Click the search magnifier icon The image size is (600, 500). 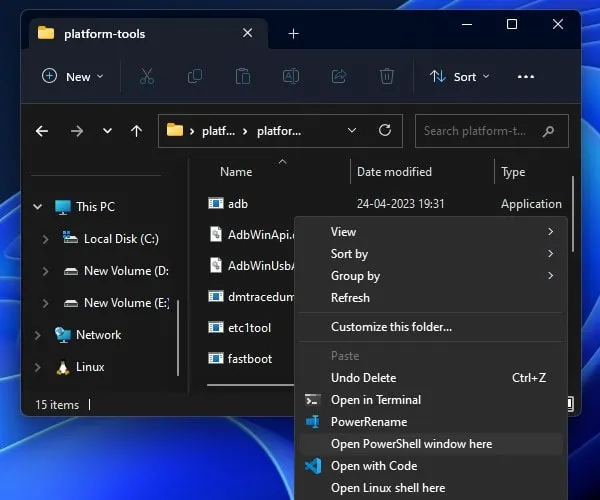tap(548, 131)
